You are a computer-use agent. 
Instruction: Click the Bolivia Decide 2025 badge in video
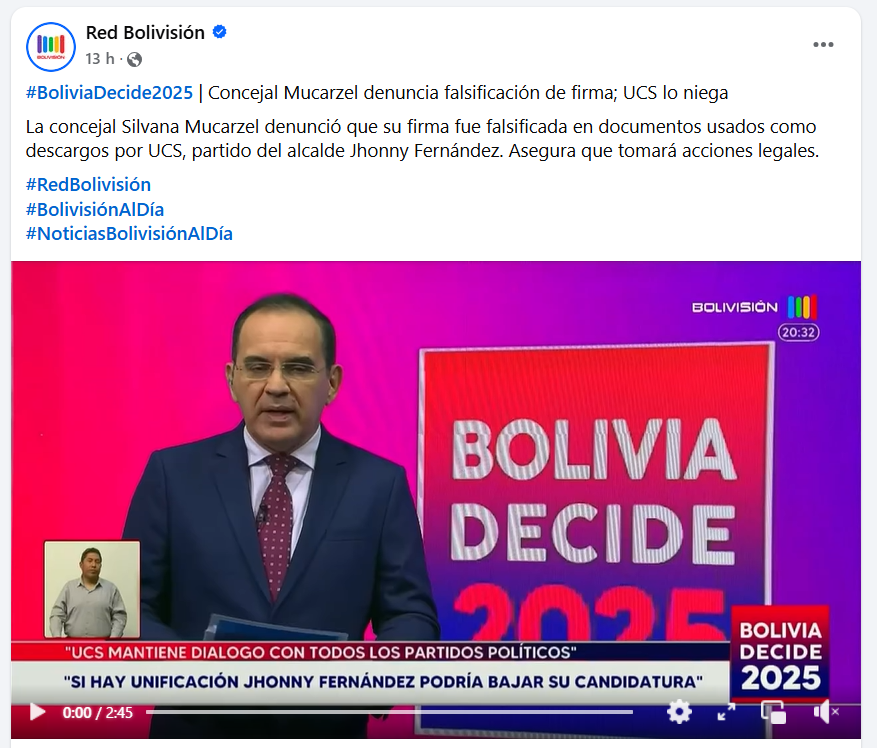[780, 654]
